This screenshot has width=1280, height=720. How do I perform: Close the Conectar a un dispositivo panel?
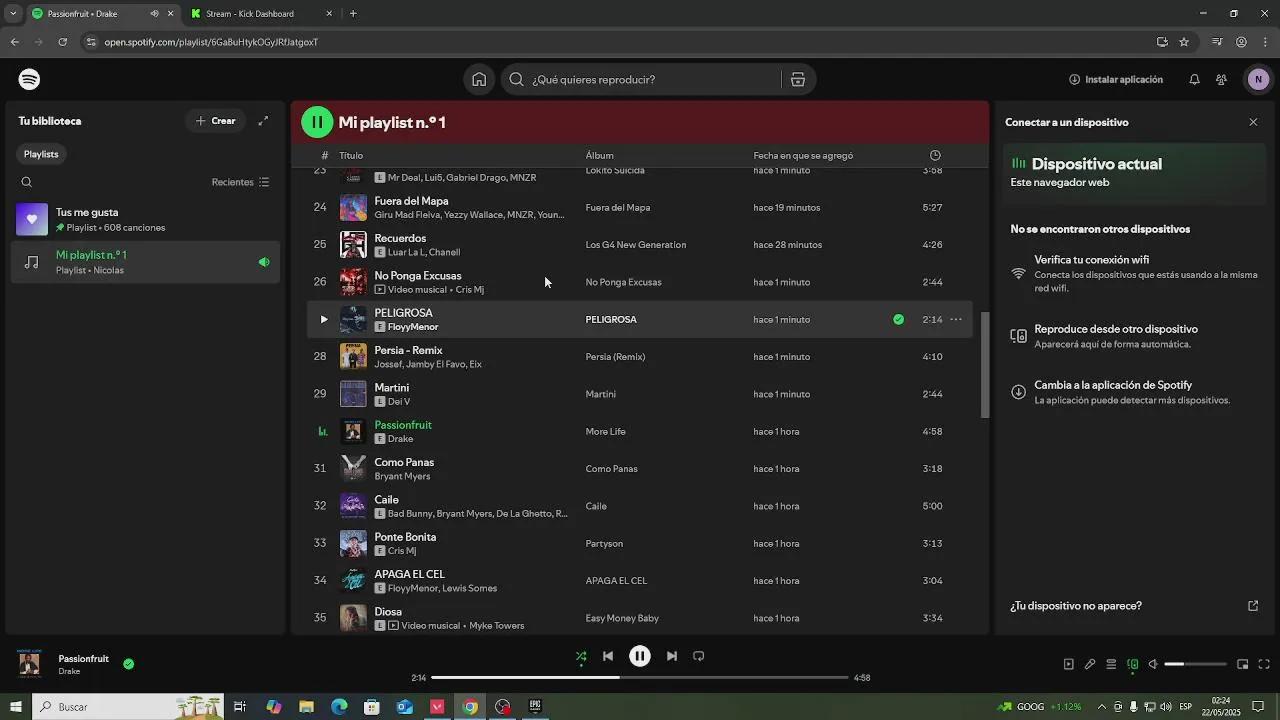point(1253,122)
